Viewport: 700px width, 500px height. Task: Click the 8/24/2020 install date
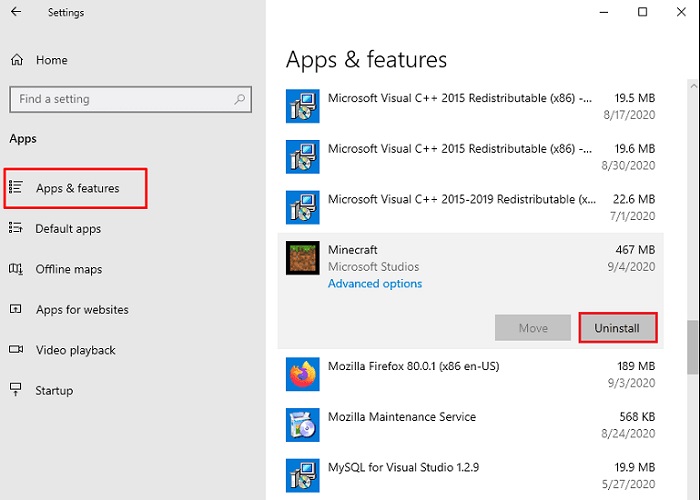(x=628, y=433)
